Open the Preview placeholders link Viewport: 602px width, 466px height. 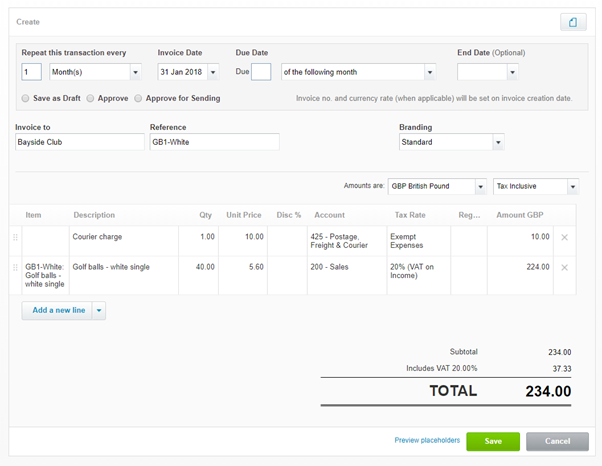pyautogui.click(x=427, y=440)
